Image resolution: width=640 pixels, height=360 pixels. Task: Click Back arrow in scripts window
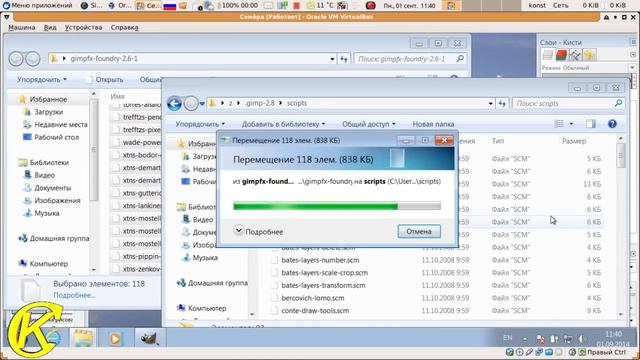click(x=174, y=103)
